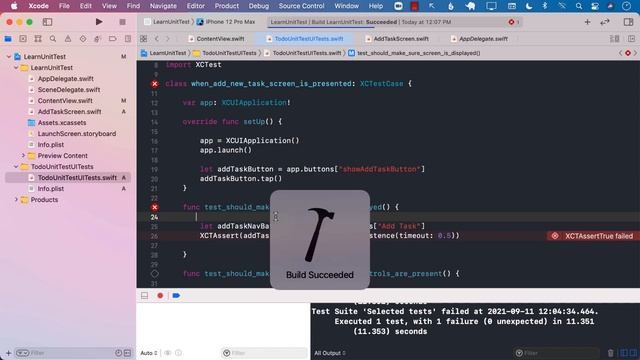
Task: Click the variables view filter field
Action: point(264,353)
